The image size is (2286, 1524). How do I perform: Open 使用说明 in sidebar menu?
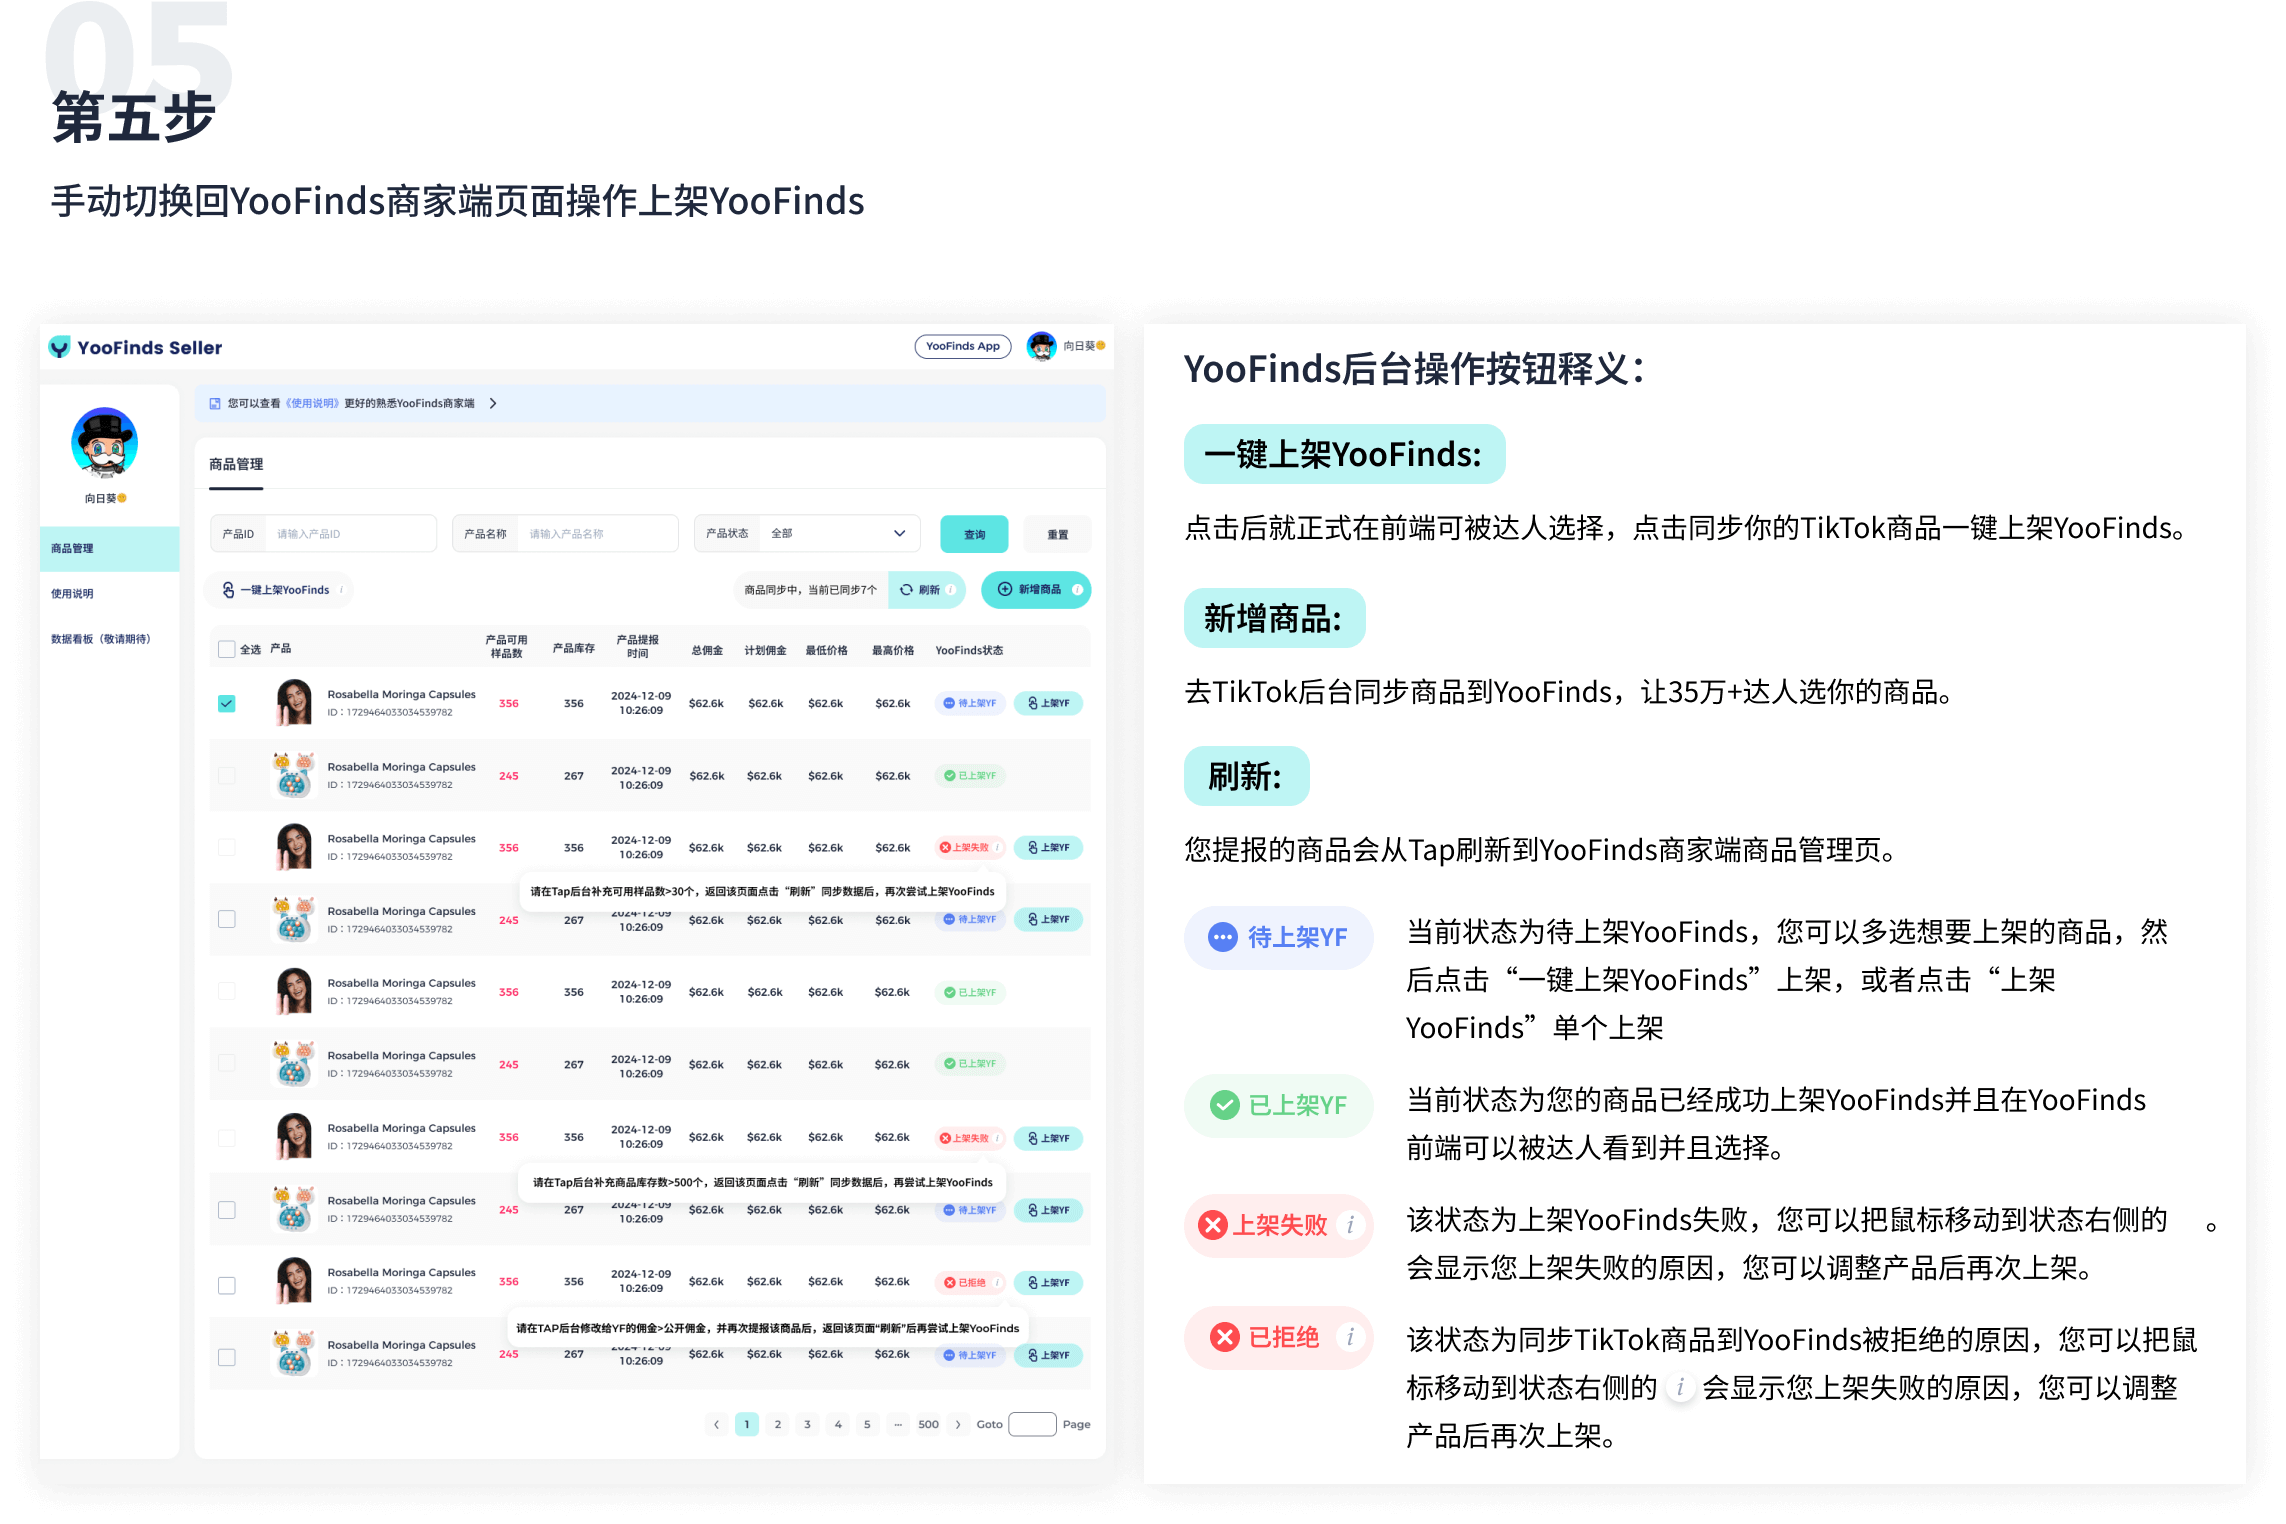pyautogui.click(x=73, y=593)
